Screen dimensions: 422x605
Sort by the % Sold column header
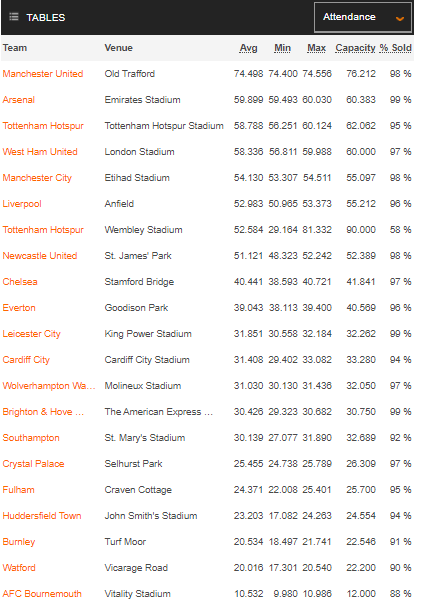click(395, 48)
